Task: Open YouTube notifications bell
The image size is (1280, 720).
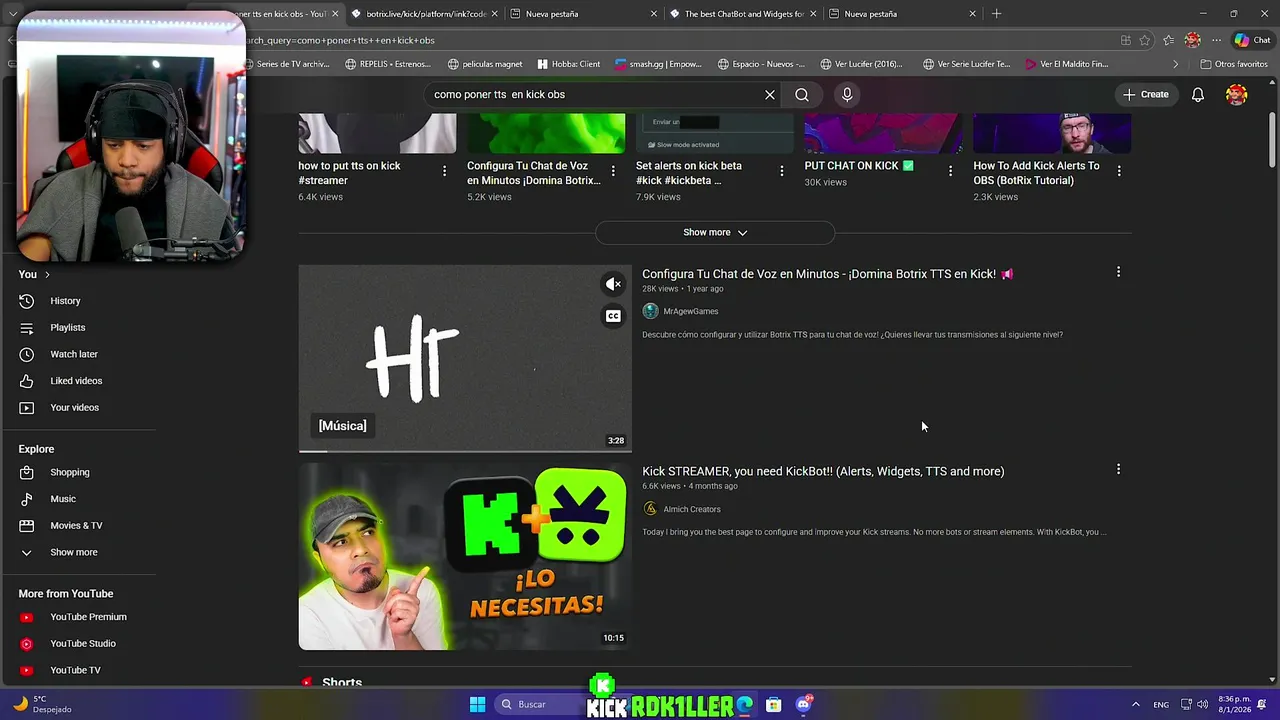Action: 1198,94
